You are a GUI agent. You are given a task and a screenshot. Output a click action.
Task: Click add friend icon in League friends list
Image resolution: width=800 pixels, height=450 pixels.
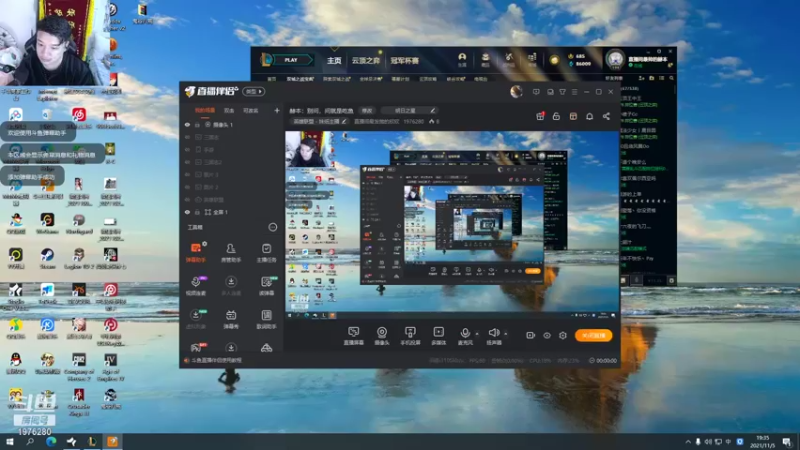641,78
